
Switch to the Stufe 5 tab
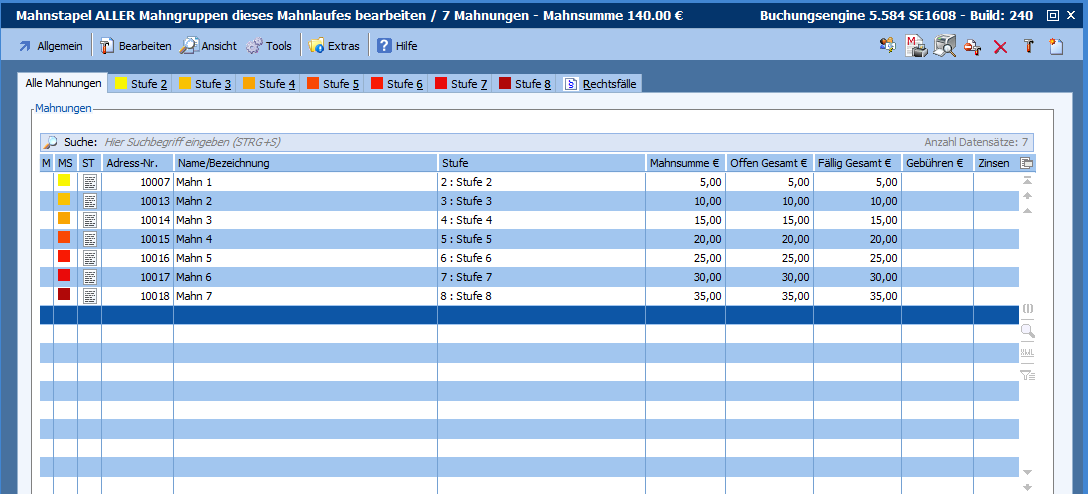[331, 84]
